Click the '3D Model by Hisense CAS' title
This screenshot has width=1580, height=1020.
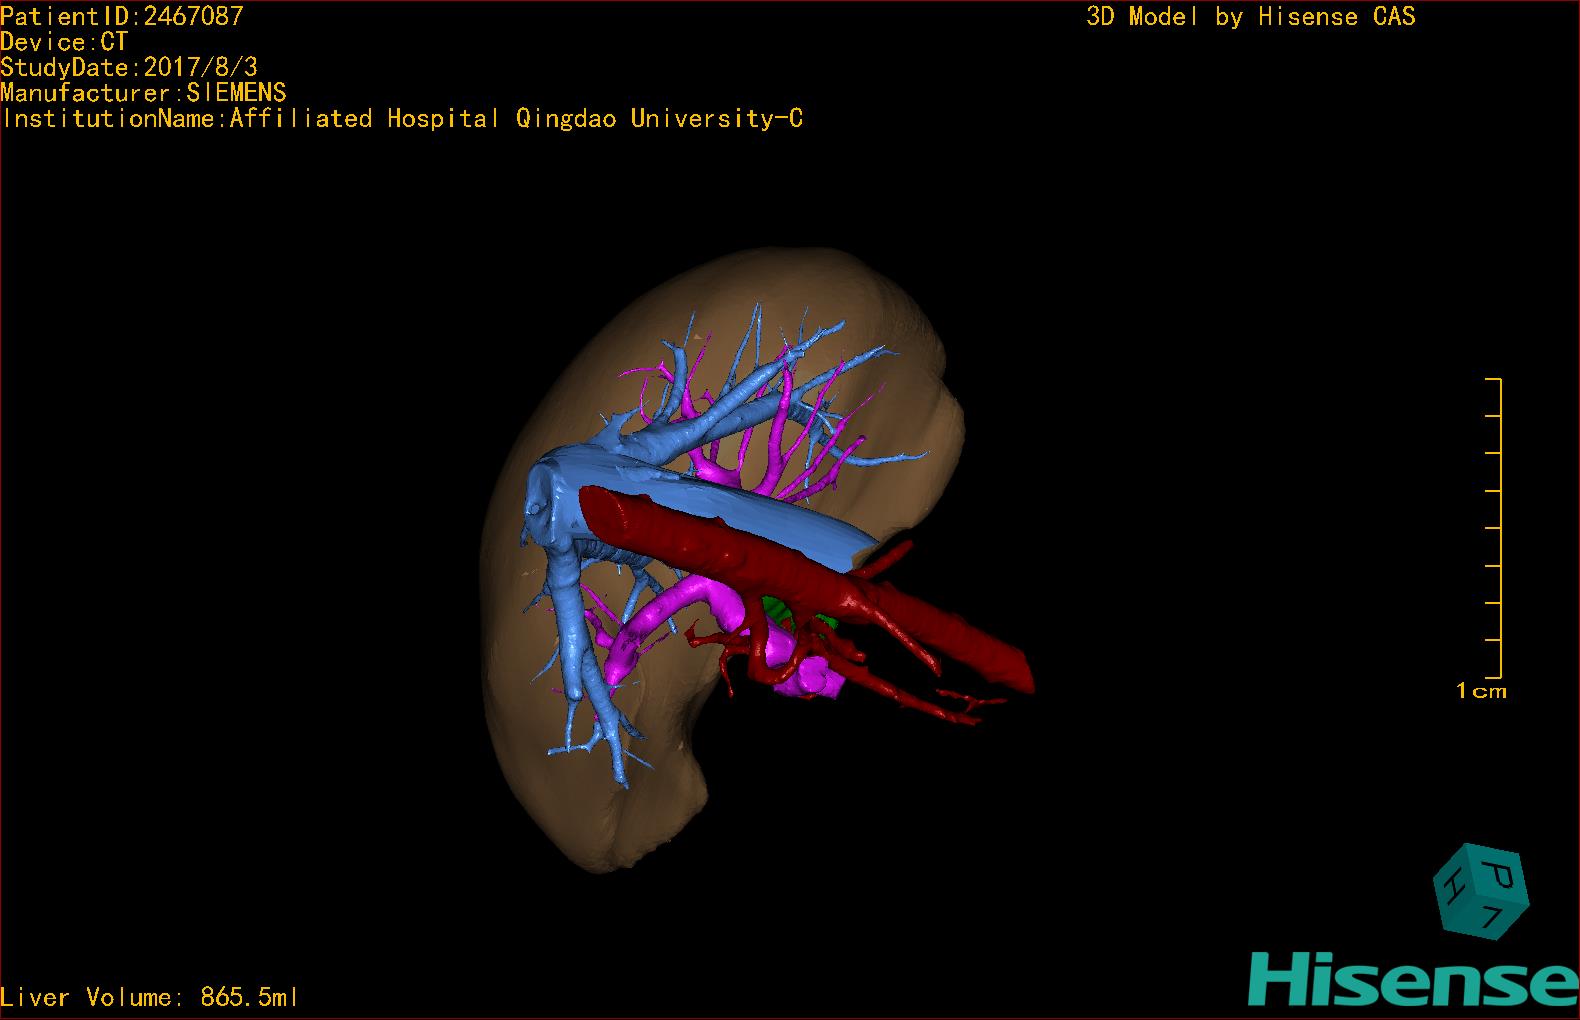click(x=1250, y=16)
